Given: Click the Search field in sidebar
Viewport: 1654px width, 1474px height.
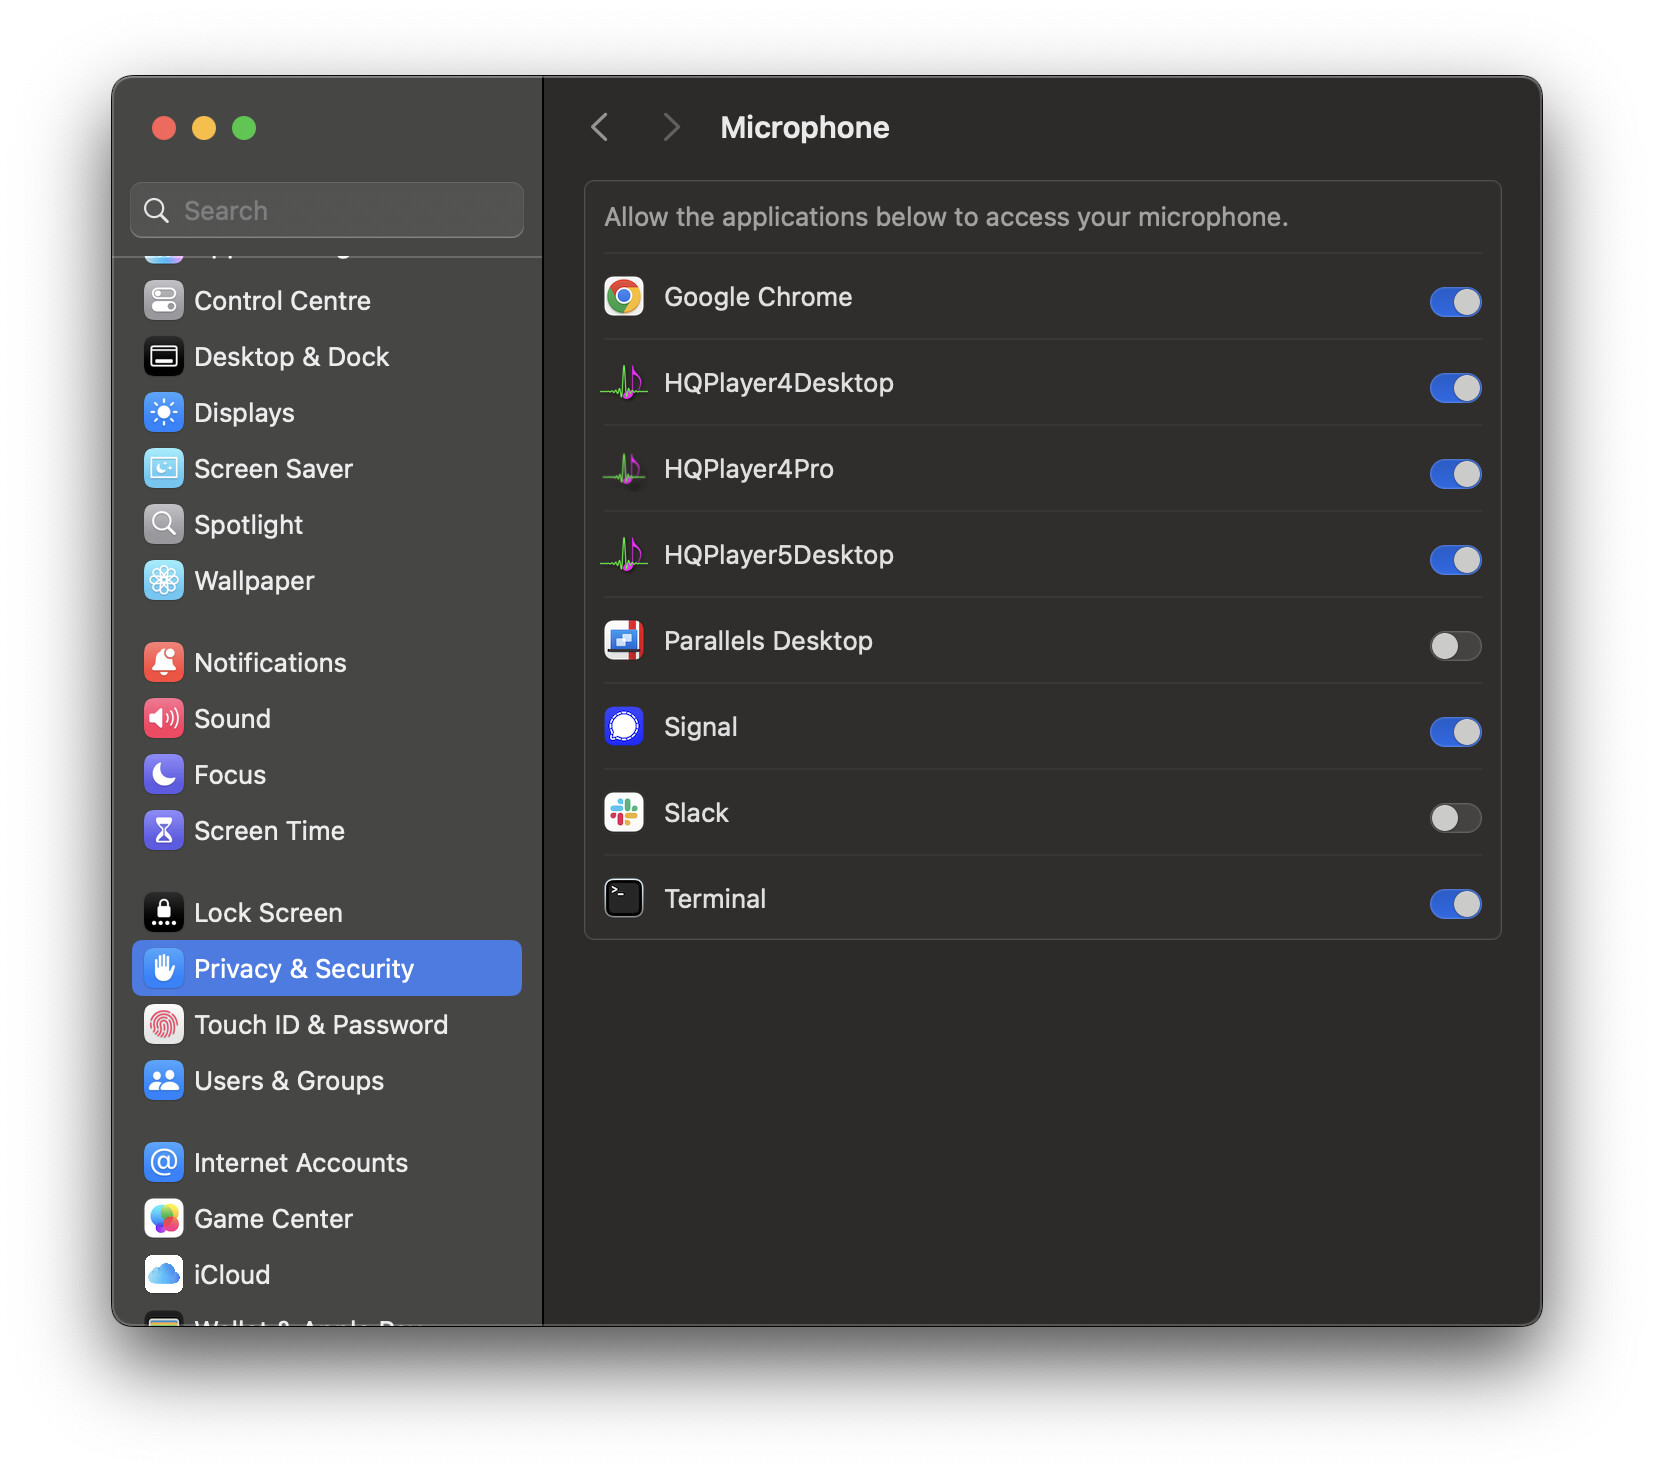Looking at the screenshot, I should 327,210.
